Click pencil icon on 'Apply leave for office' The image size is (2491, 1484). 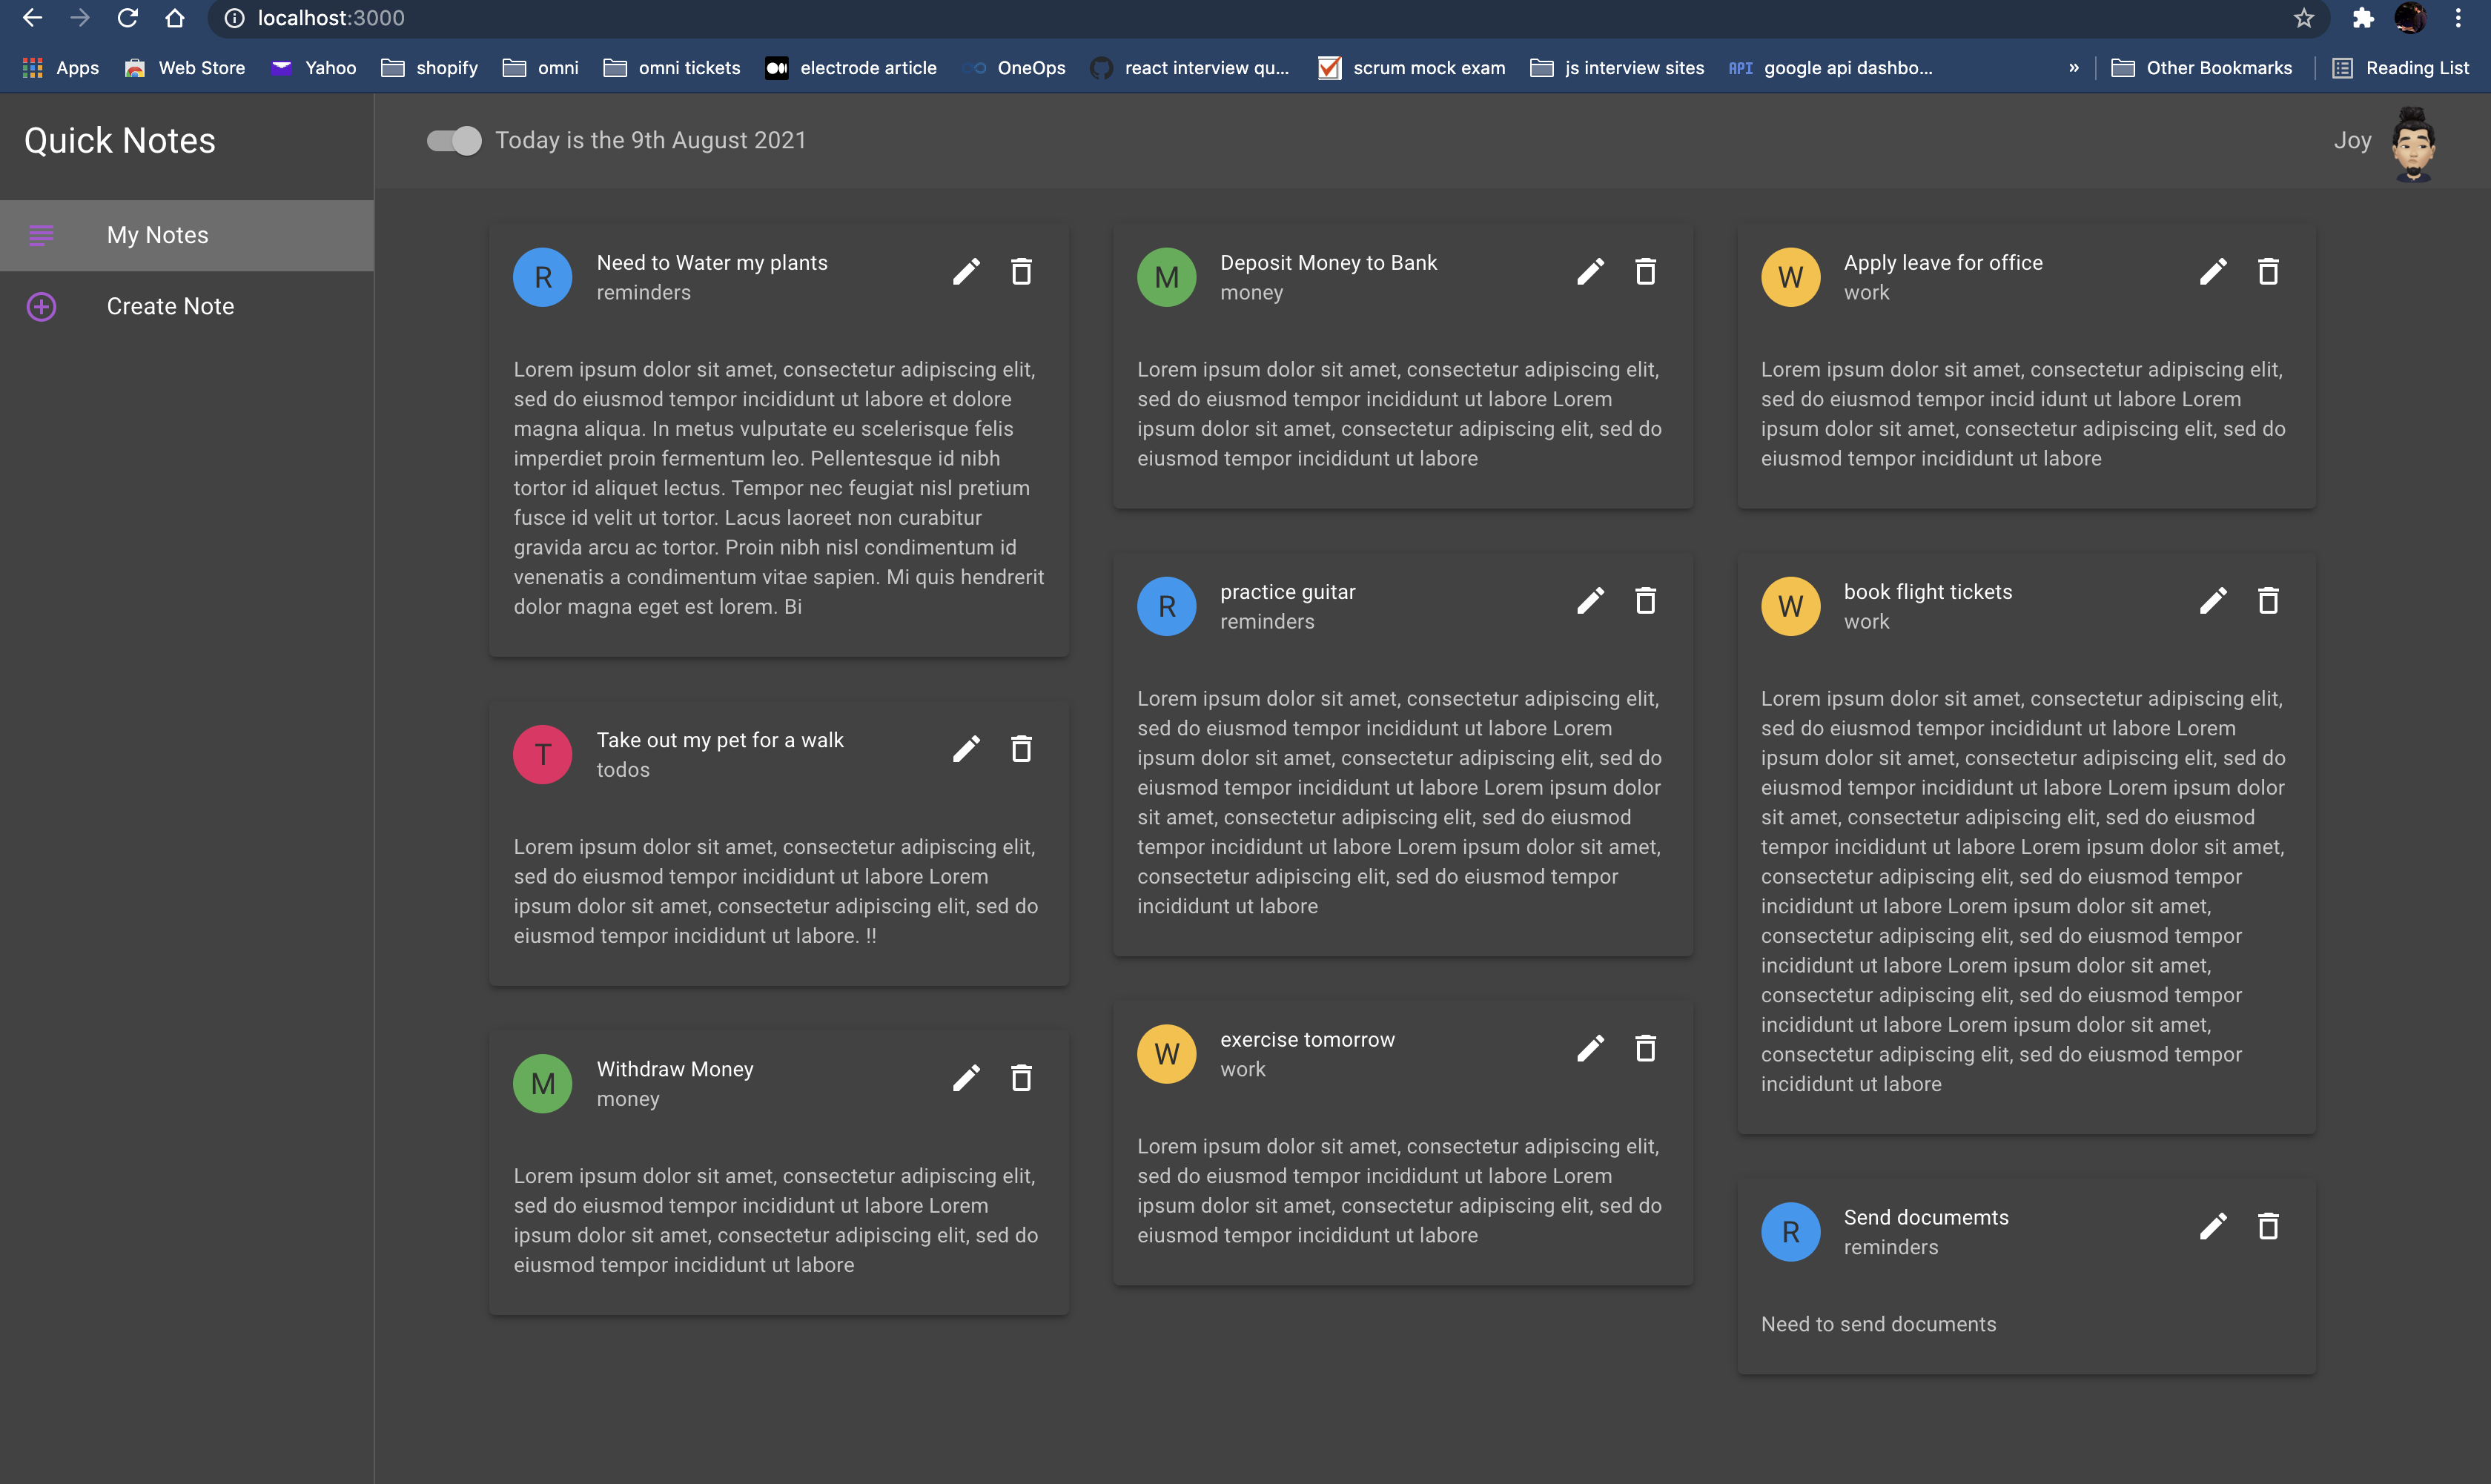click(x=2212, y=272)
